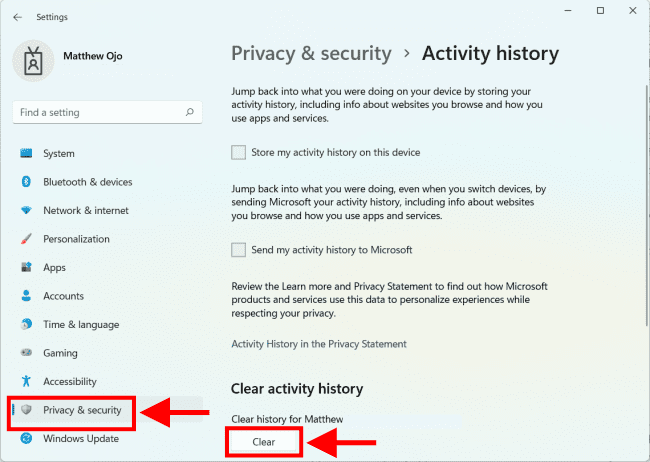Open Privacy & security section
650x462 pixels.
81,410
